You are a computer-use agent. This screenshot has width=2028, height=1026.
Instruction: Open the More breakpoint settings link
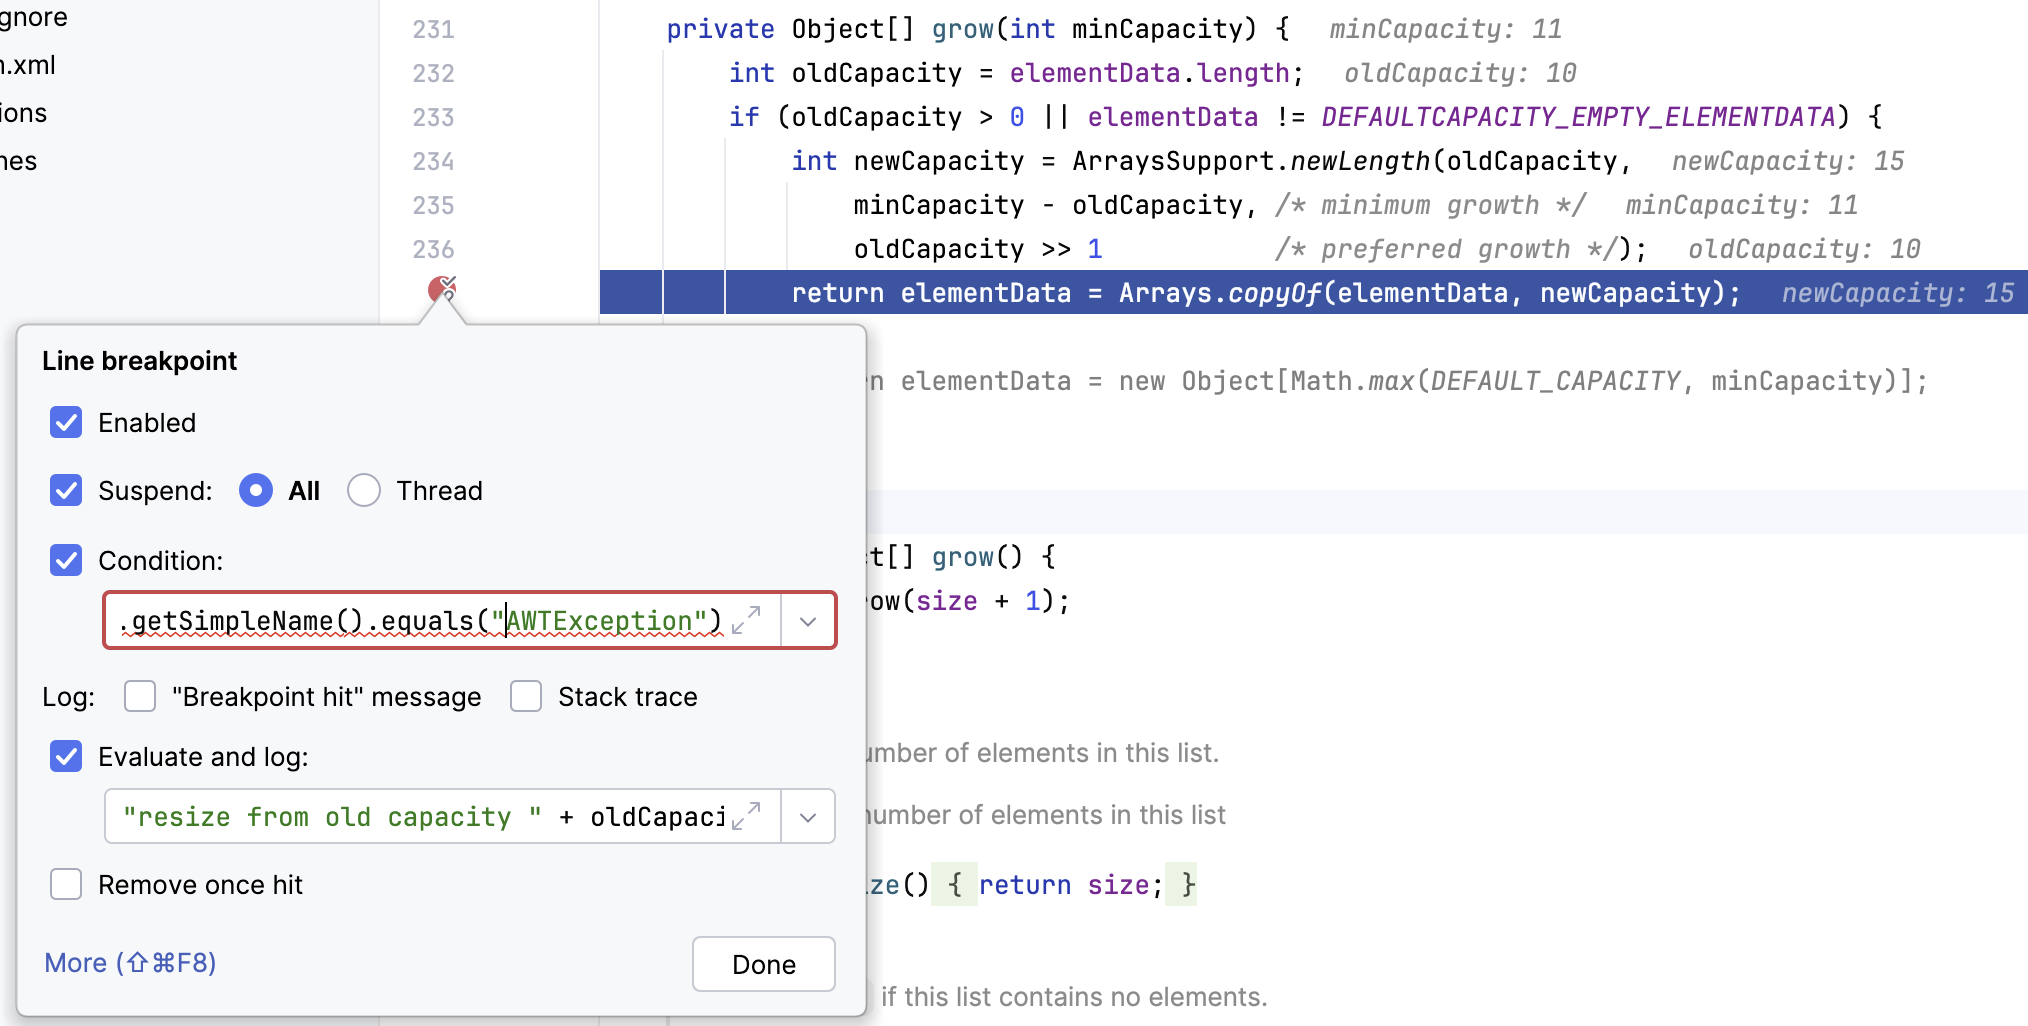coord(130,962)
